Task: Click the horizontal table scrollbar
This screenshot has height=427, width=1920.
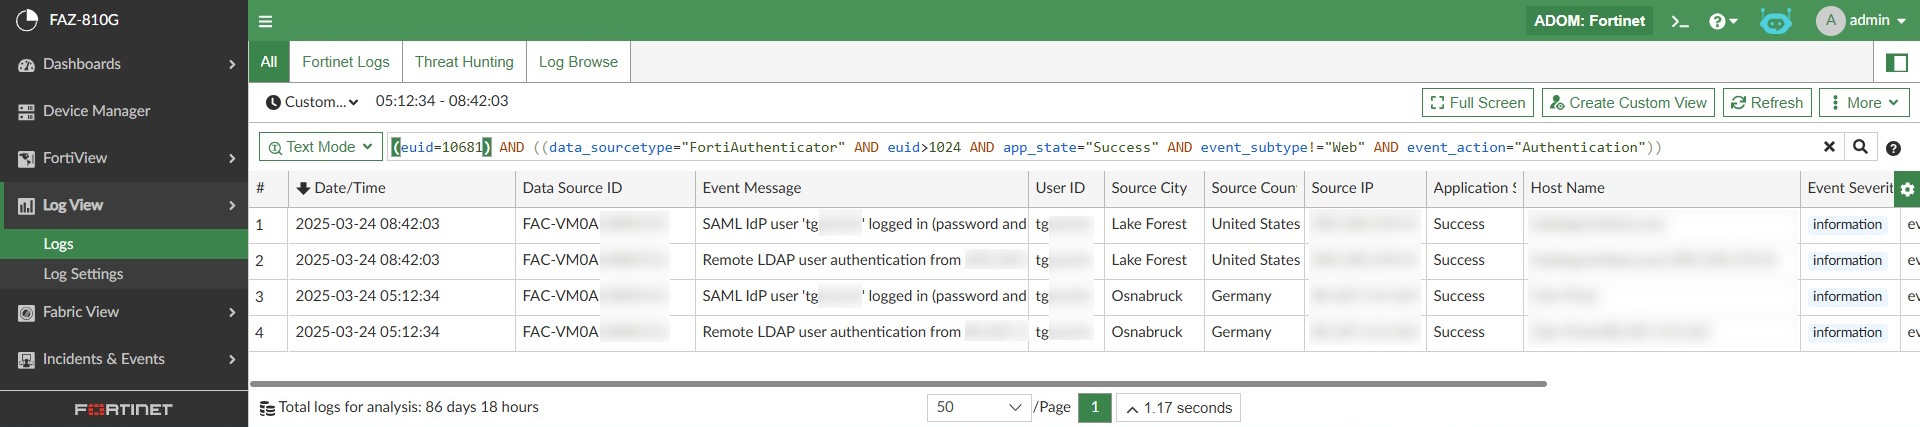Action: [x=898, y=383]
